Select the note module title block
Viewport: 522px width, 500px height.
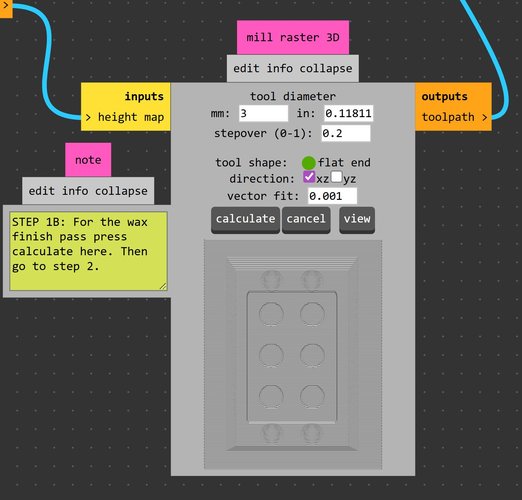[x=88, y=160]
